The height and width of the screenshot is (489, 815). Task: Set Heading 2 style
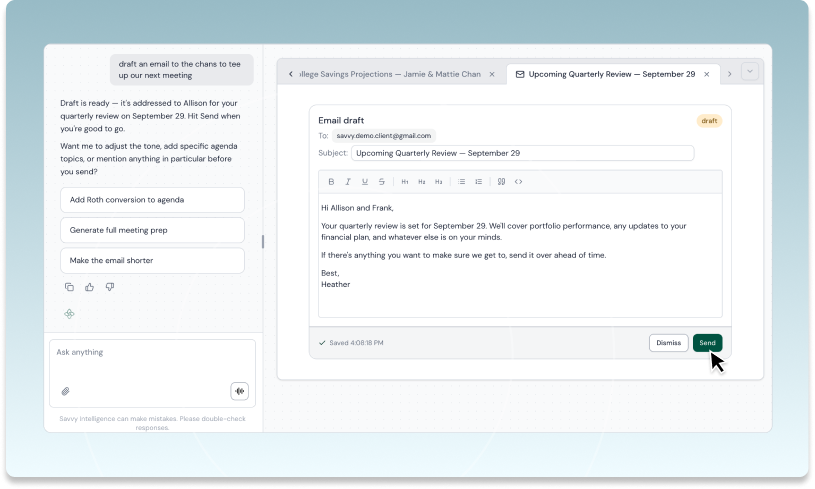click(x=422, y=182)
